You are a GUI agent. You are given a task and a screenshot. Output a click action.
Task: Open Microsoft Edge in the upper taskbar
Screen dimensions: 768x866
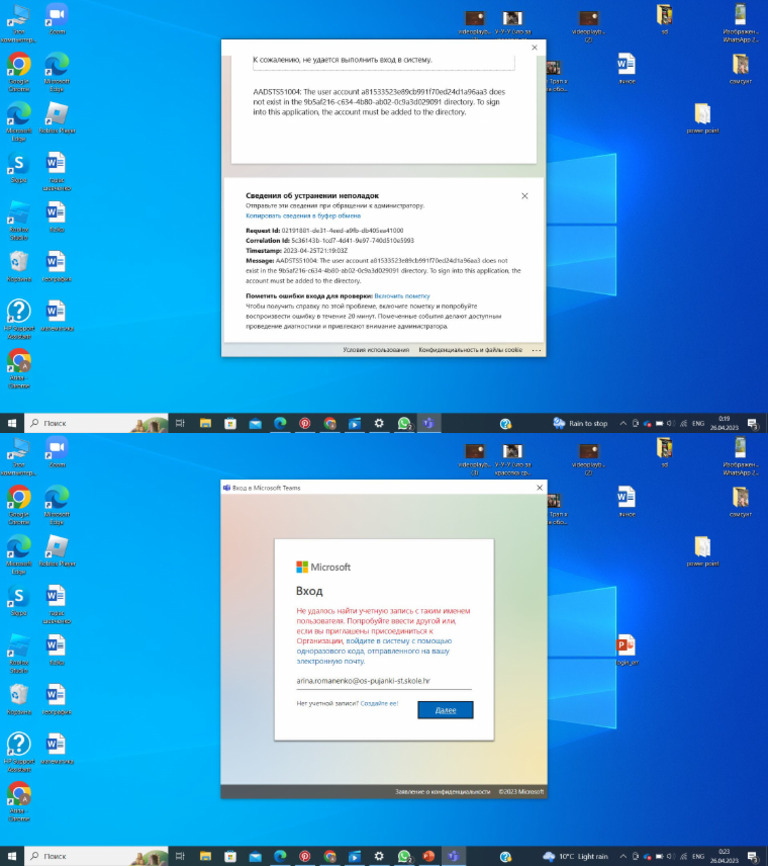tap(280, 424)
